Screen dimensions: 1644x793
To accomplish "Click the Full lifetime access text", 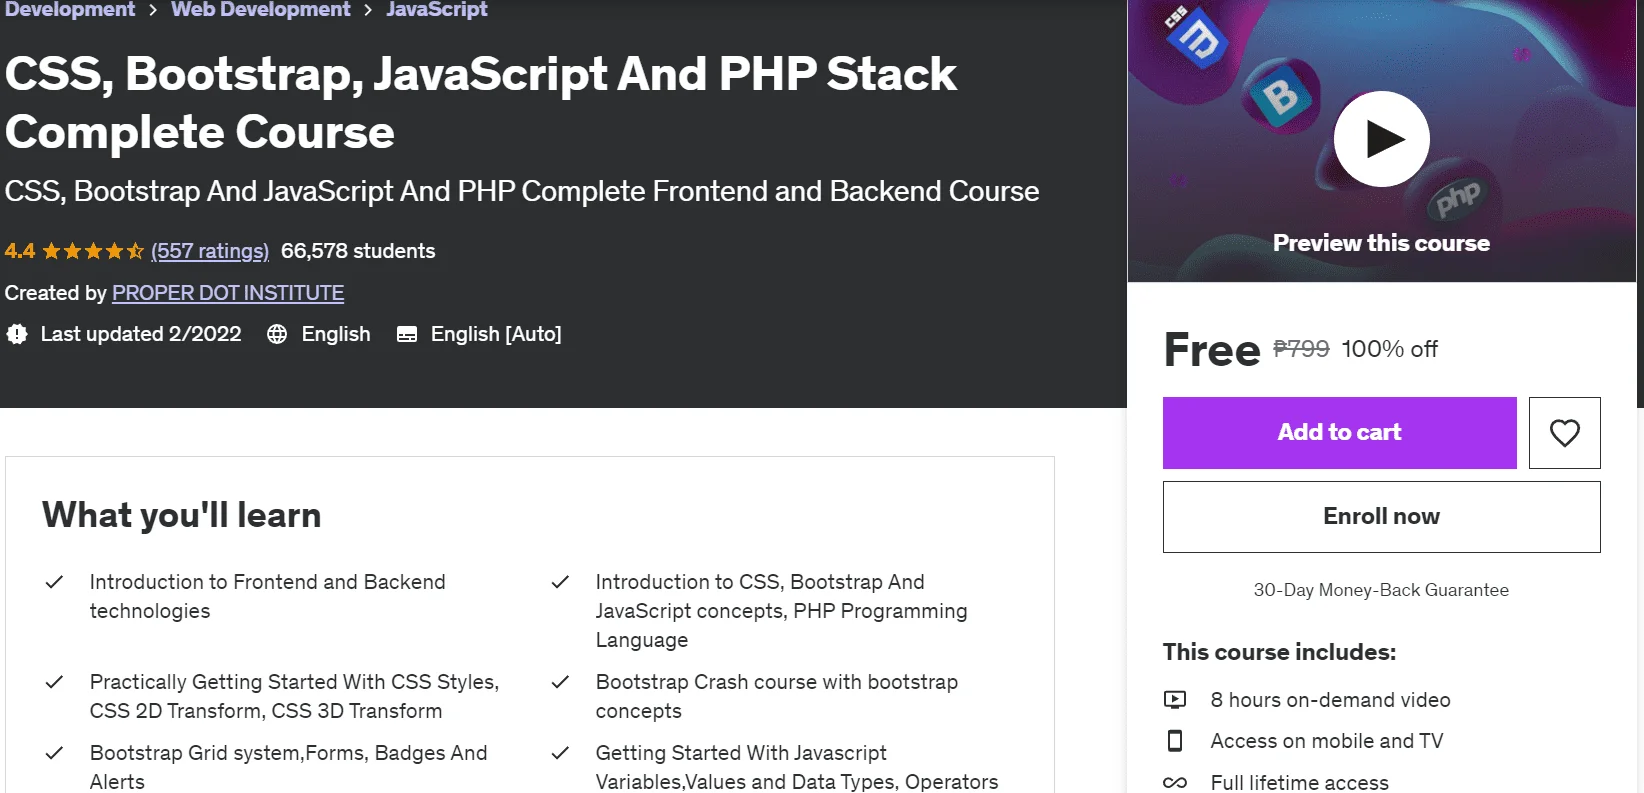I will click(x=1300, y=782).
